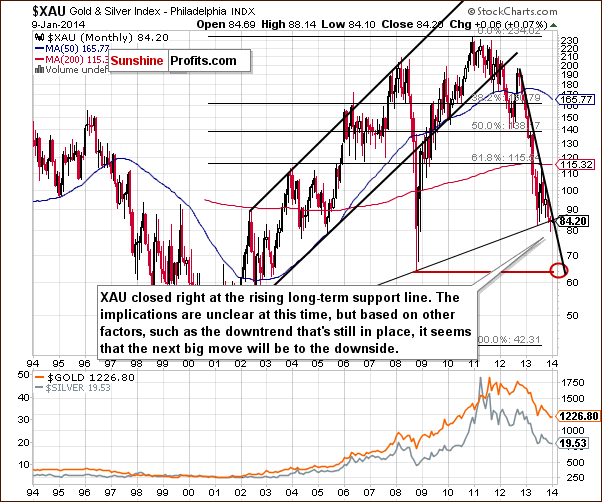602x502 pixels.
Task: Click the 9-Jan-2014 date label
Action: [58, 25]
